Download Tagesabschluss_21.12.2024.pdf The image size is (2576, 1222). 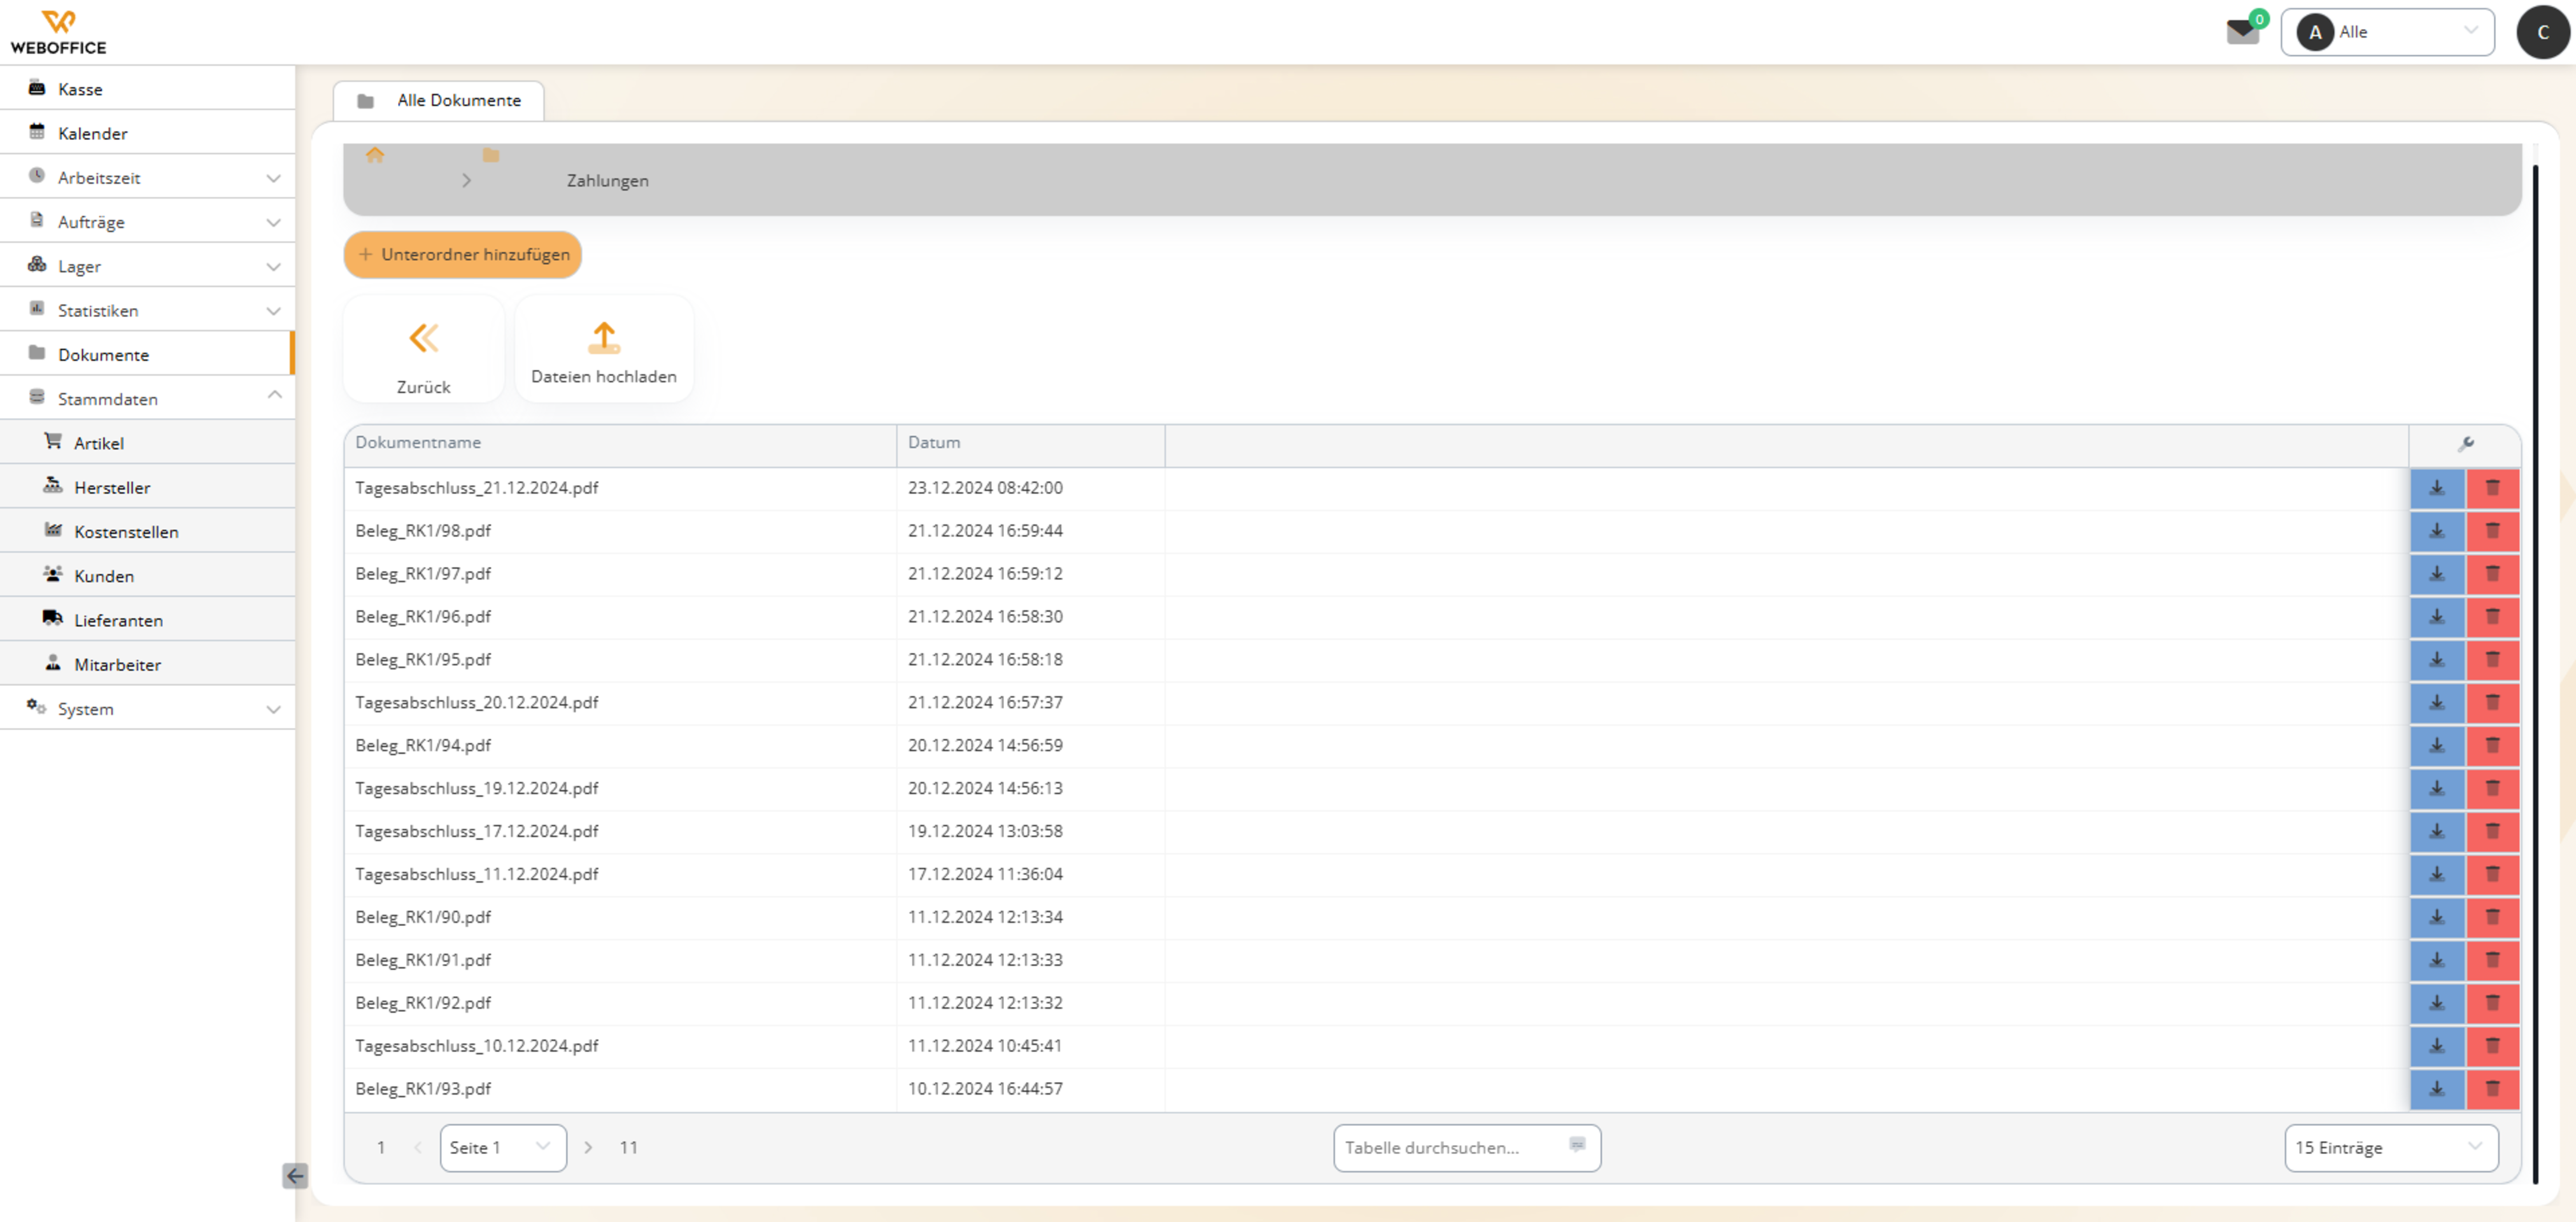point(2437,488)
